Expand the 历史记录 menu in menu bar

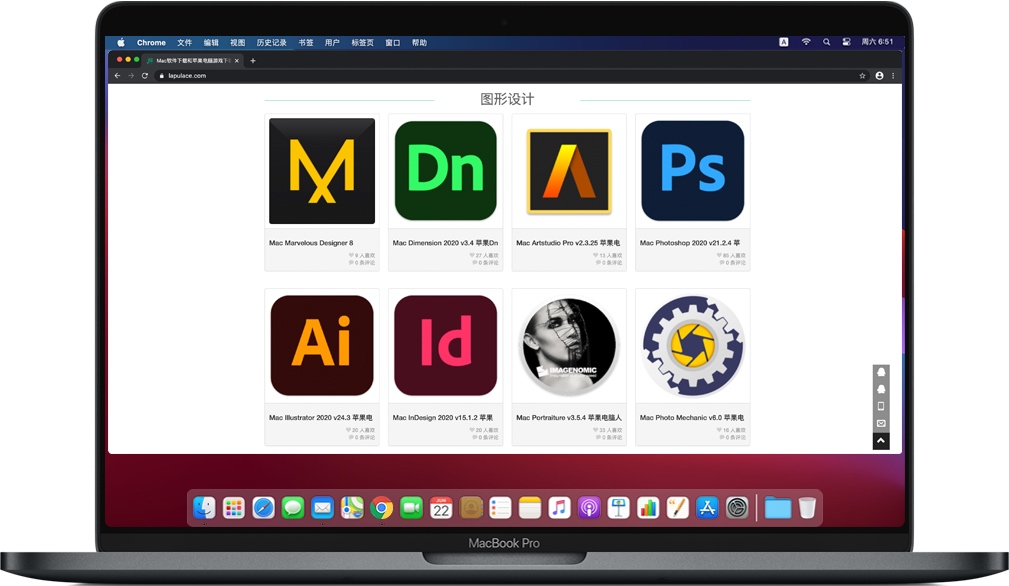[x=271, y=43]
